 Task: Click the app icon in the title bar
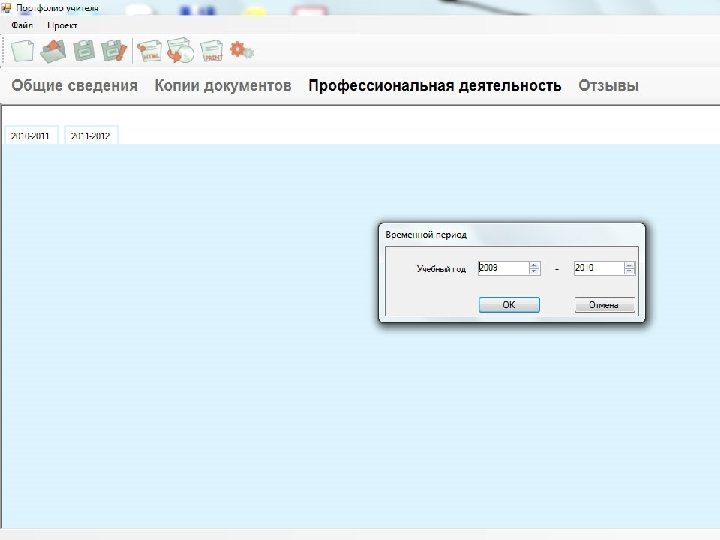[6, 7]
